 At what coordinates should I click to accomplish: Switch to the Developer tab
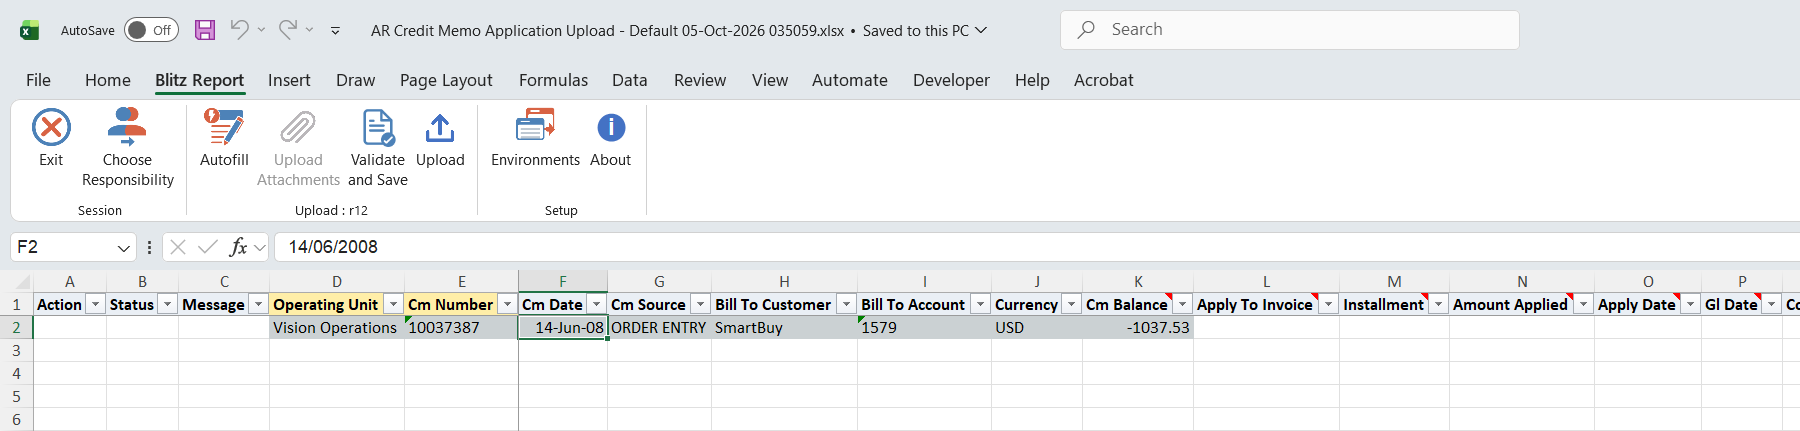point(951,80)
